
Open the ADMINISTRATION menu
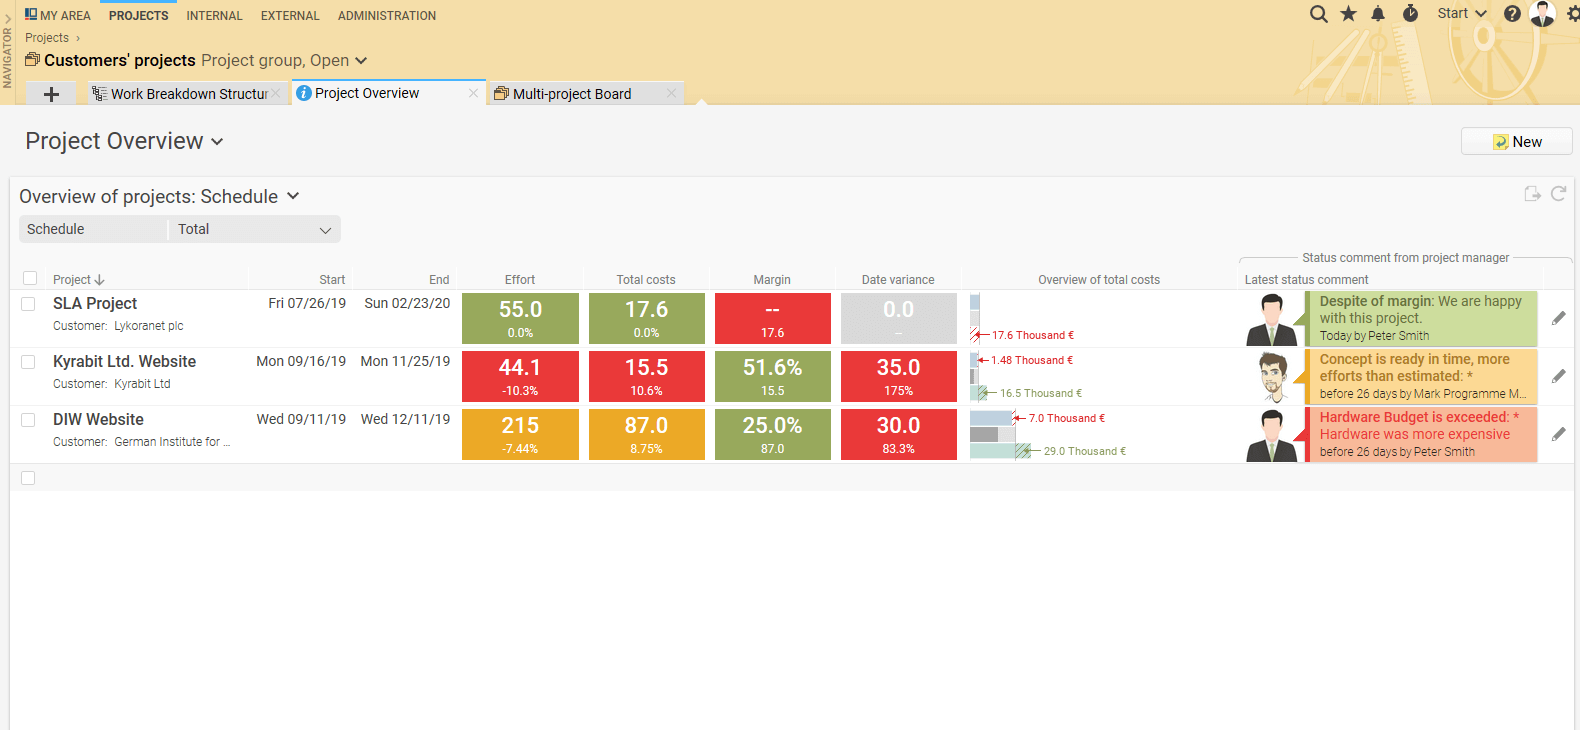tap(387, 16)
